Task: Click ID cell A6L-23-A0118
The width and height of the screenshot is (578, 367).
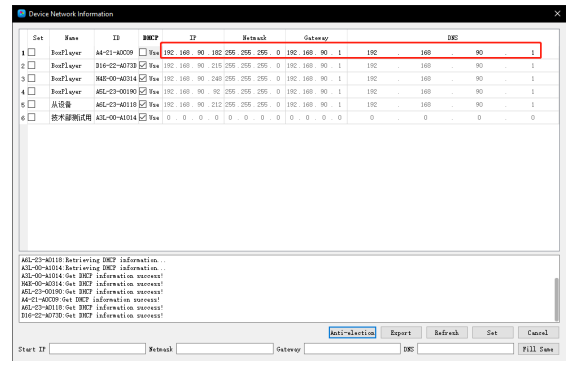Action: click(x=116, y=104)
